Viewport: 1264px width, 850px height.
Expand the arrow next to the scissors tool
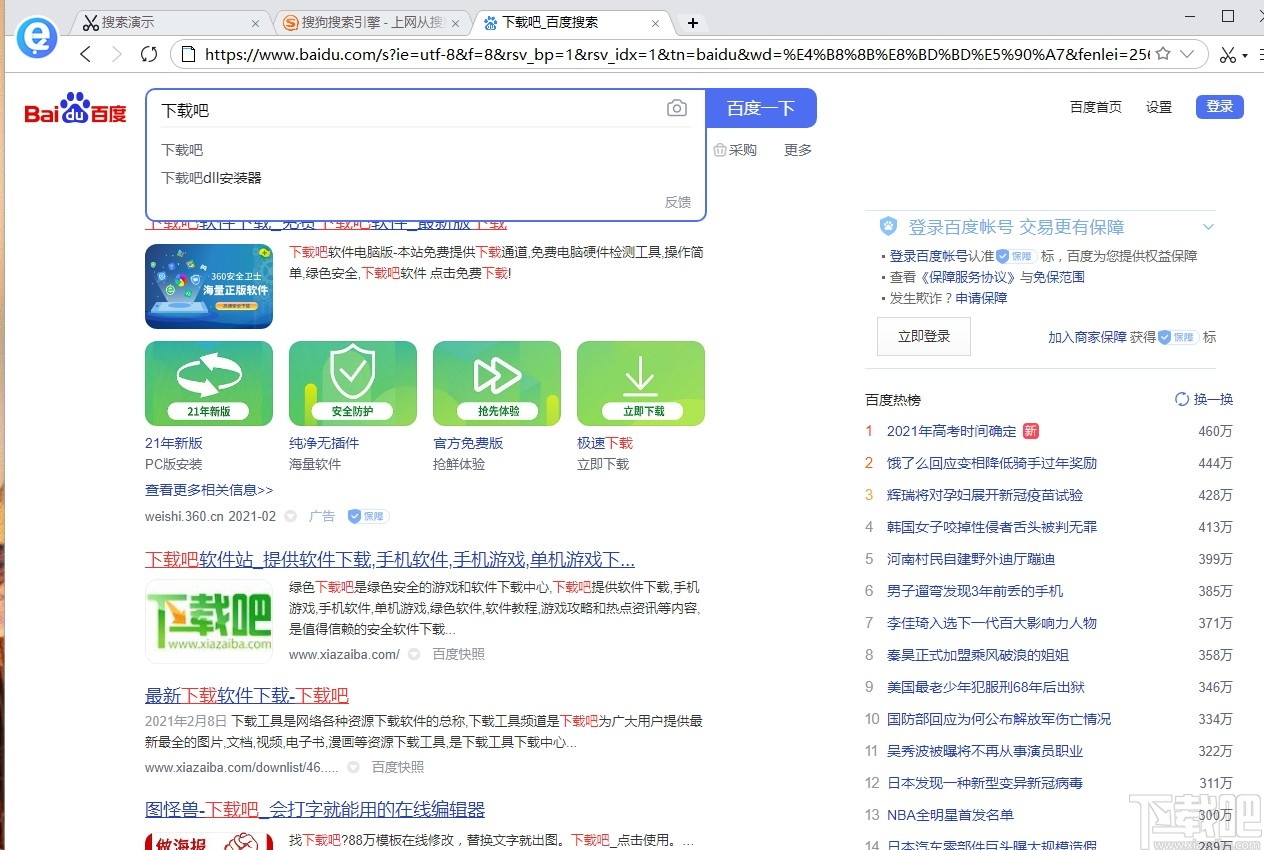[1243, 56]
